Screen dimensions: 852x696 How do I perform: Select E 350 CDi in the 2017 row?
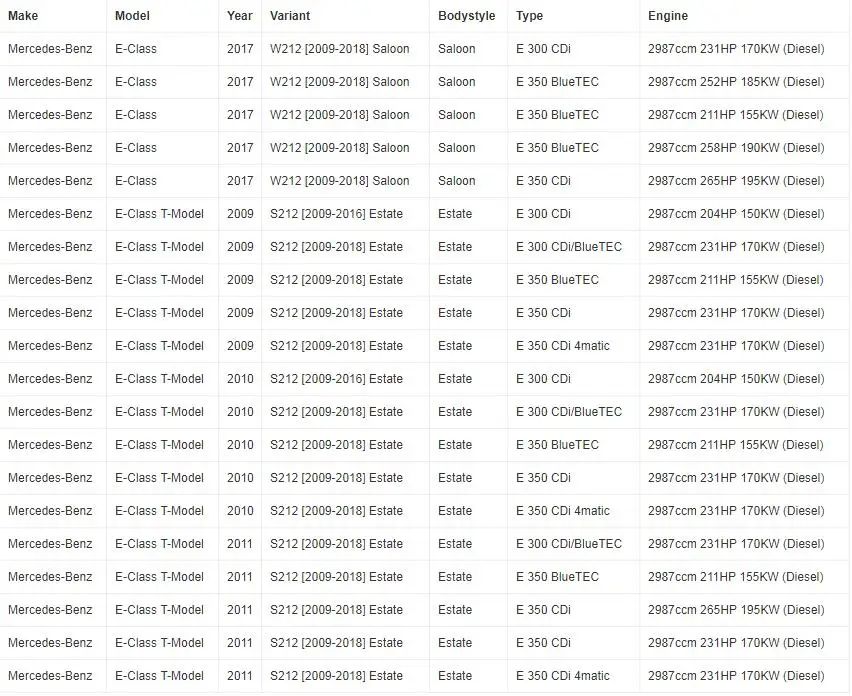pos(543,181)
